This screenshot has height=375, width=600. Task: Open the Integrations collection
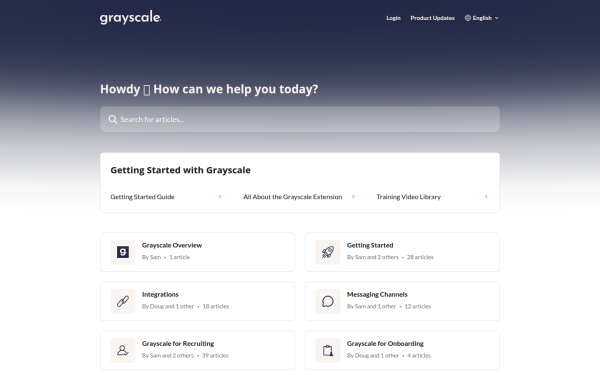(x=197, y=301)
